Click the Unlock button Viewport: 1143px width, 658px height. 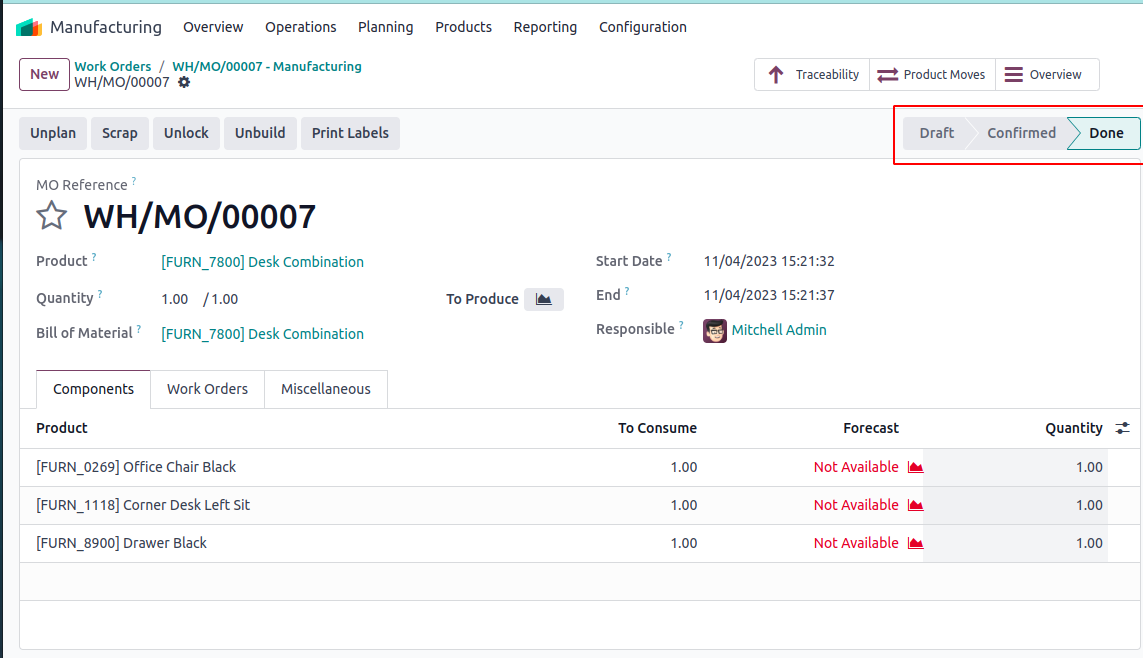pyautogui.click(x=186, y=133)
